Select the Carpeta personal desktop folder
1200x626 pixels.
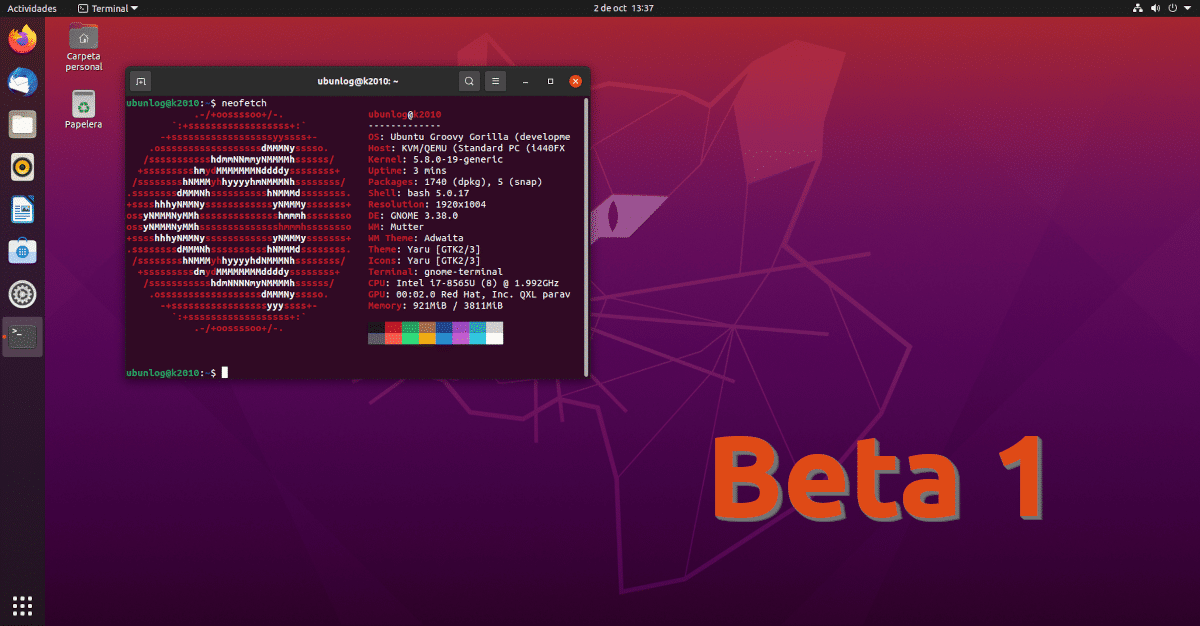coord(84,42)
